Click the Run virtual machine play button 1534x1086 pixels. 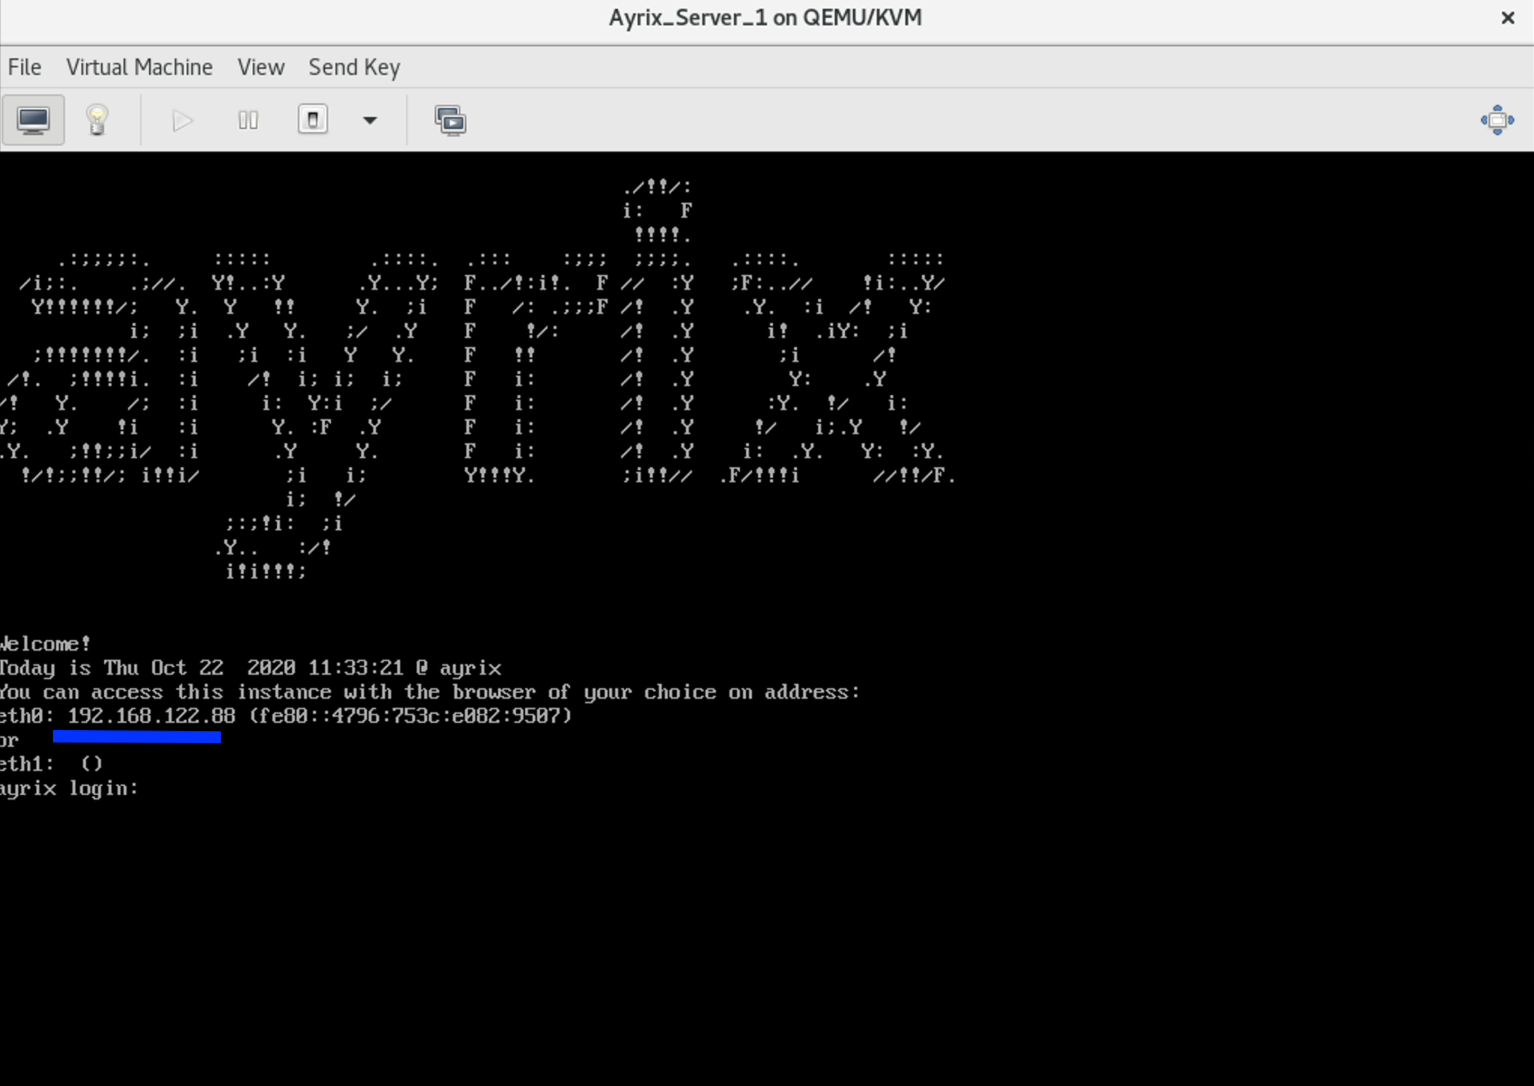[182, 120]
